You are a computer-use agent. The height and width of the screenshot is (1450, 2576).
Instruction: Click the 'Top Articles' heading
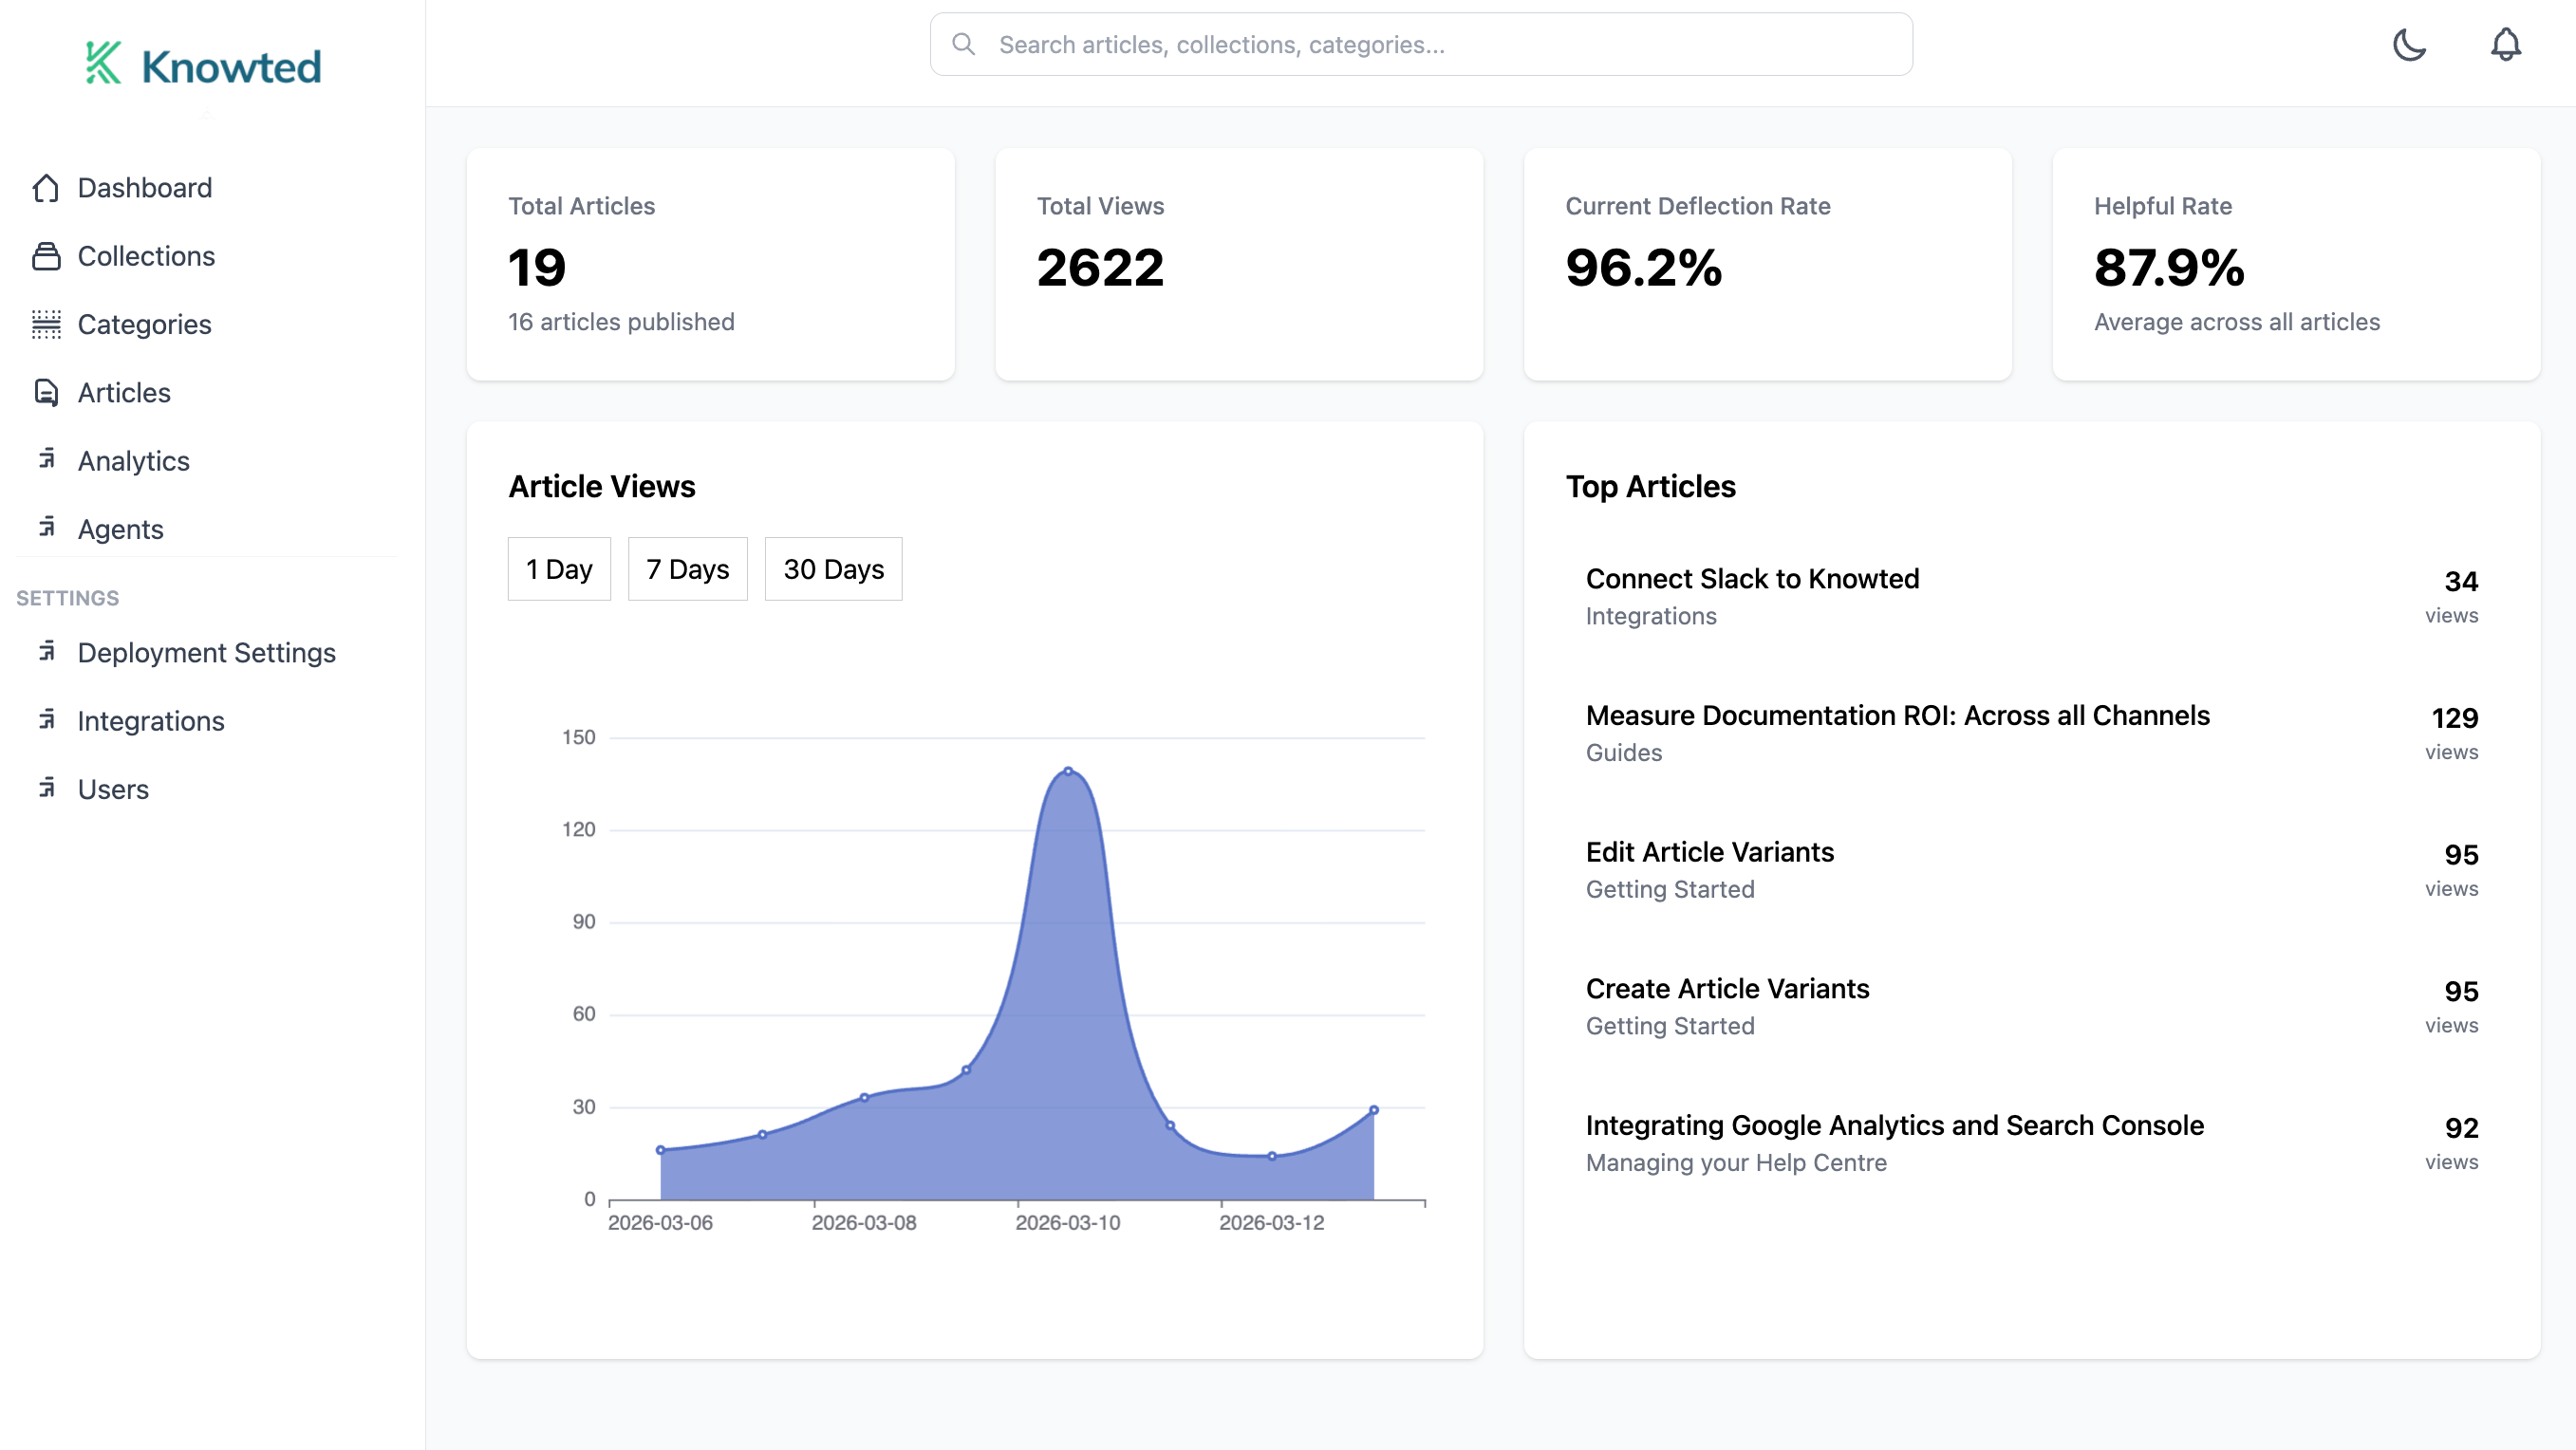[1650, 487]
